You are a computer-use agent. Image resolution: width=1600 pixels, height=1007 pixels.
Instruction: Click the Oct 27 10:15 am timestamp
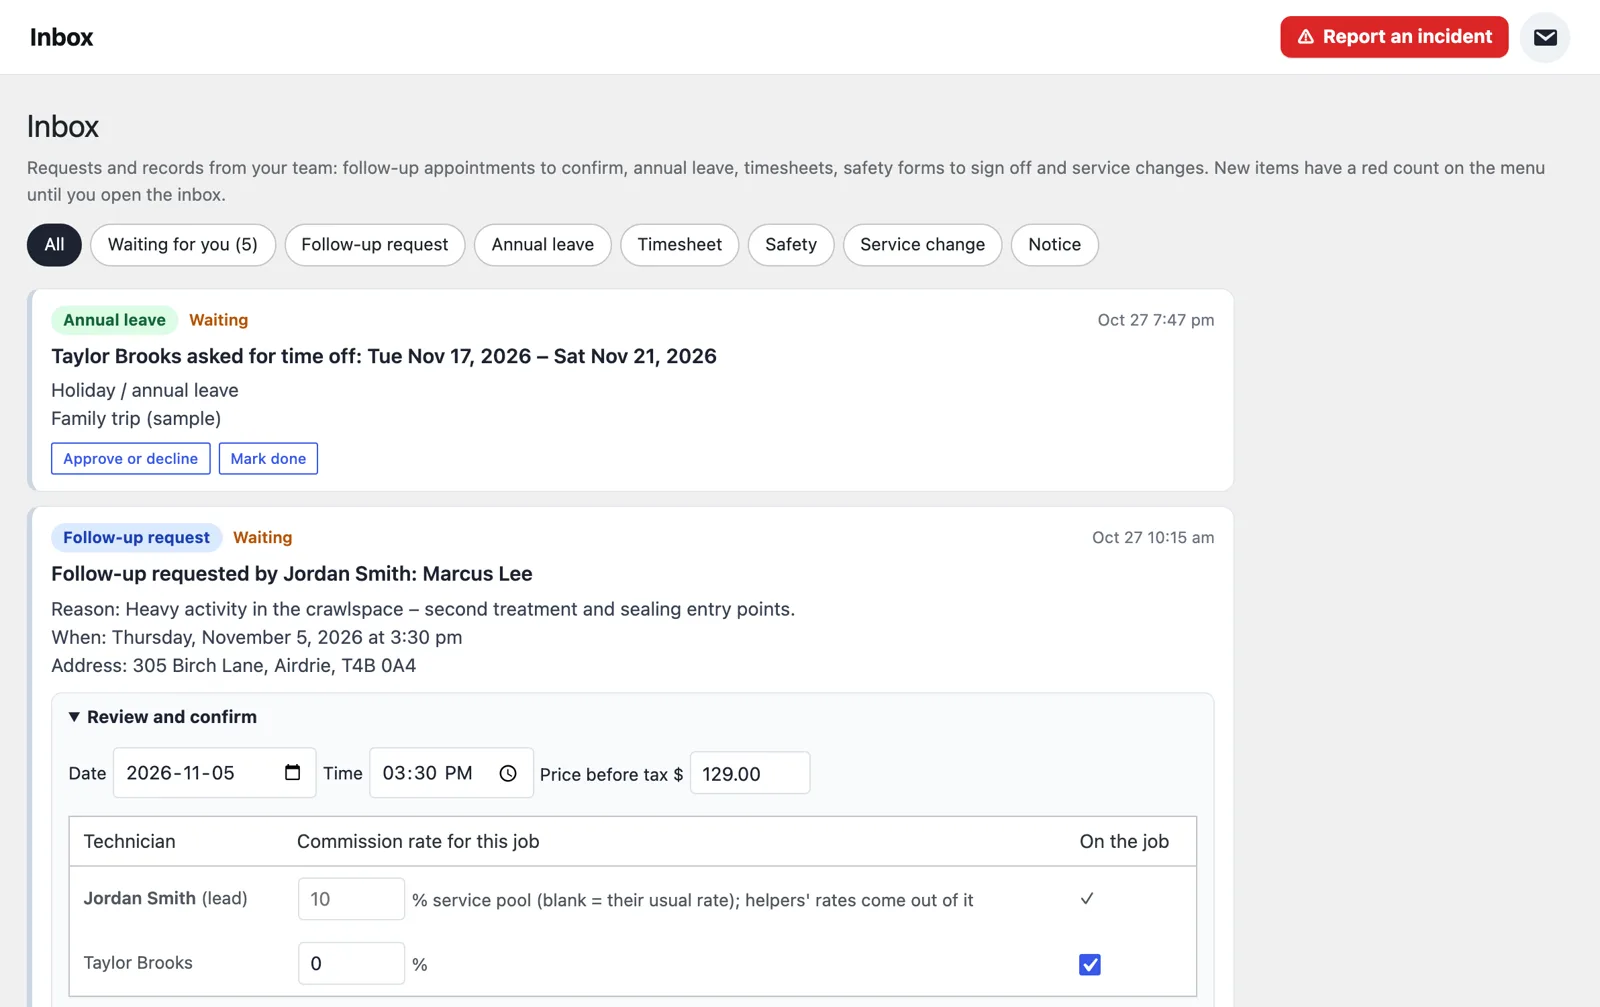click(x=1153, y=537)
